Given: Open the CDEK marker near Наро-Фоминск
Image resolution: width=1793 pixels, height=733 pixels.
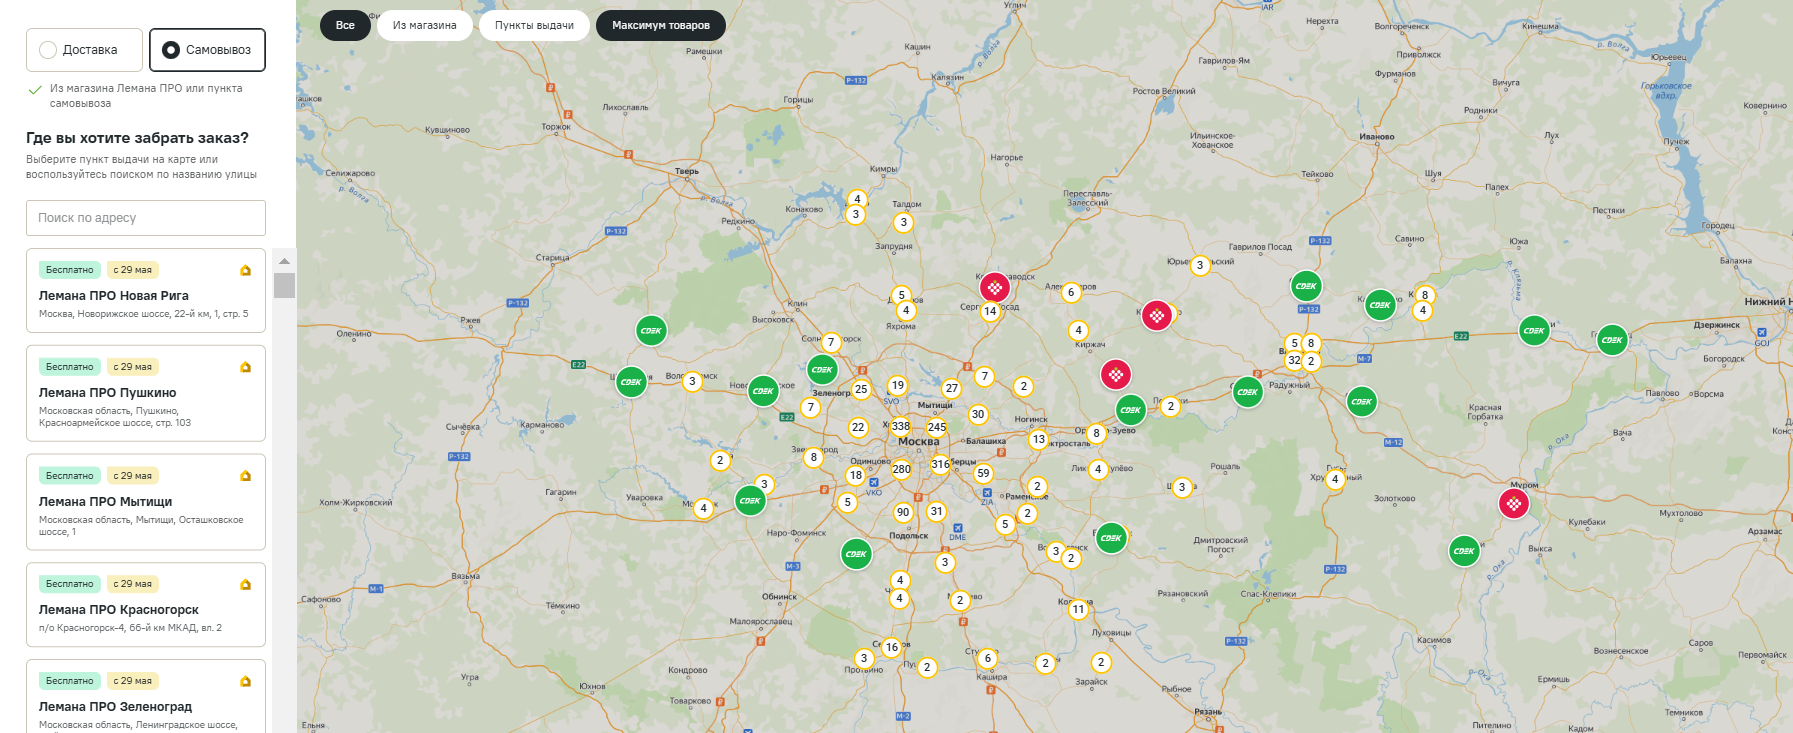Looking at the screenshot, I should [x=856, y=553].
